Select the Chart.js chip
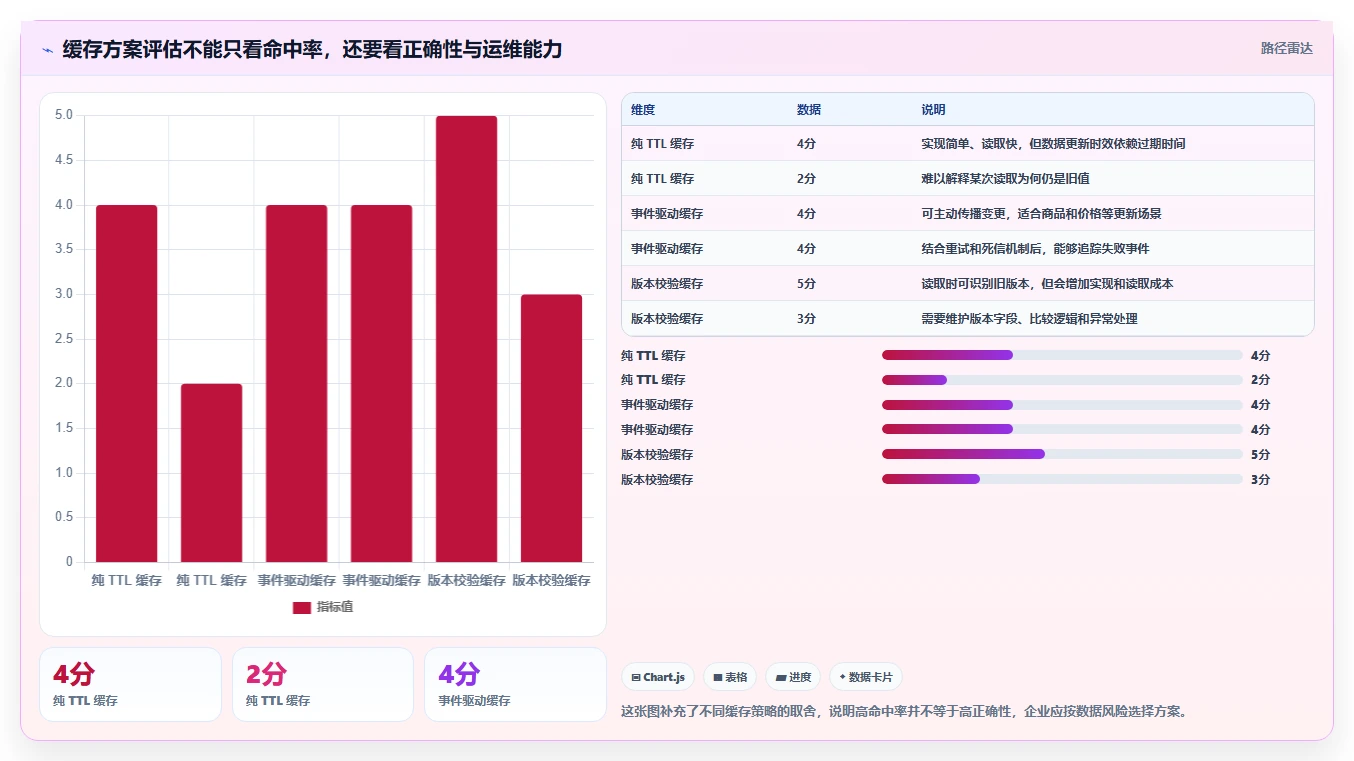Screen dimensions: 1354x761 click(658, 677)
